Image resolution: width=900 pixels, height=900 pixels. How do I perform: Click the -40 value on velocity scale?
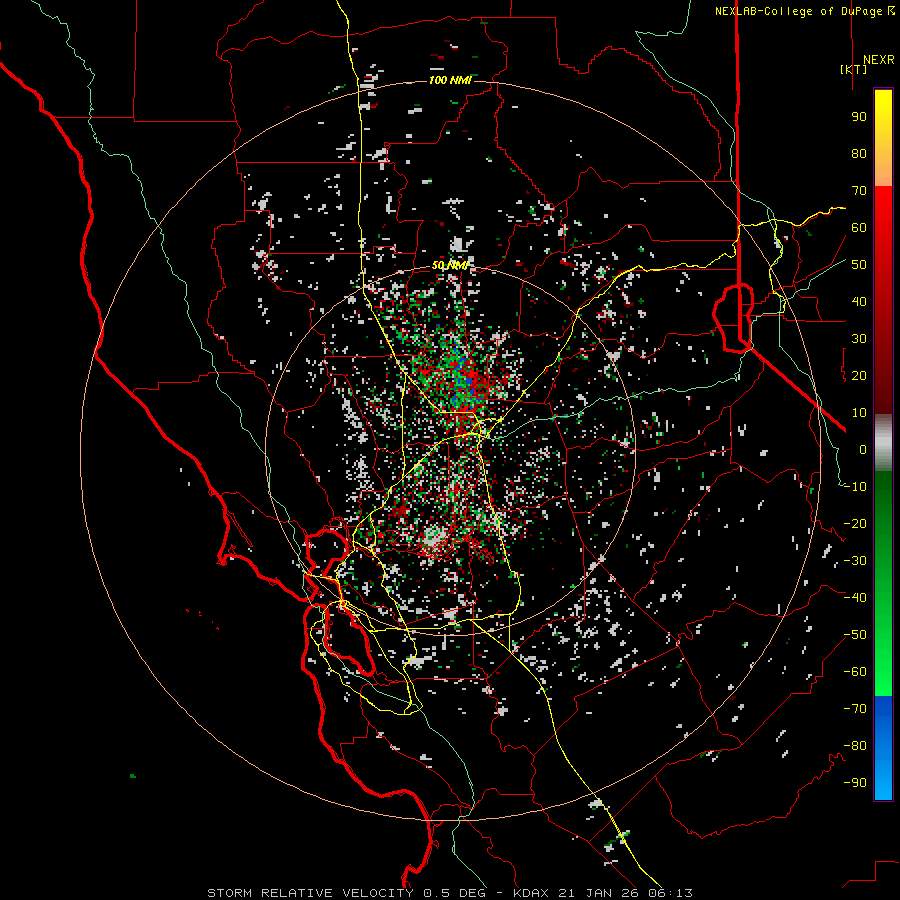point(855,598)
